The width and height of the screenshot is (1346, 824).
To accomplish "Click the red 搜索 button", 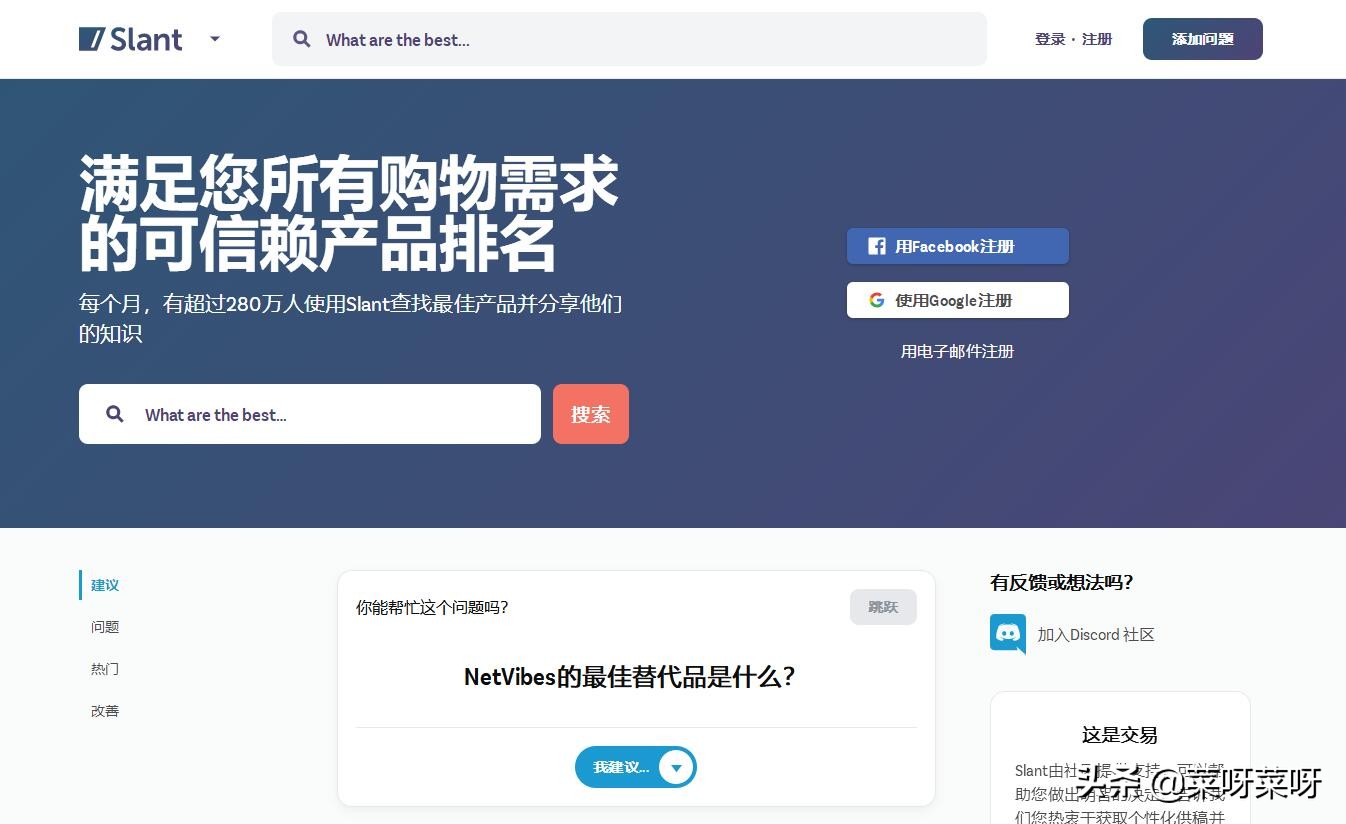I will click(590, 413).
